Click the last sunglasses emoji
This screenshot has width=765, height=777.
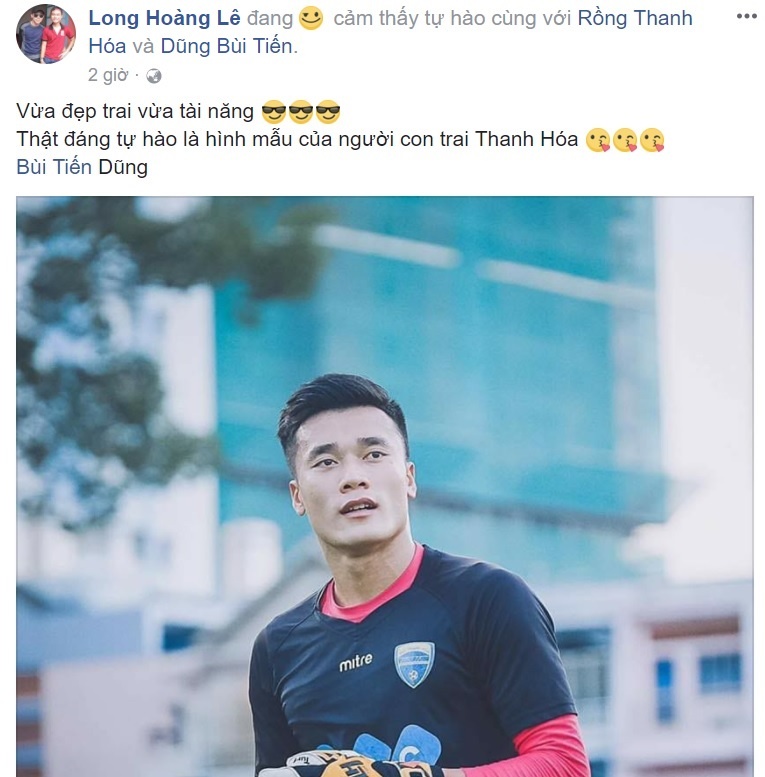click(328, 111)
